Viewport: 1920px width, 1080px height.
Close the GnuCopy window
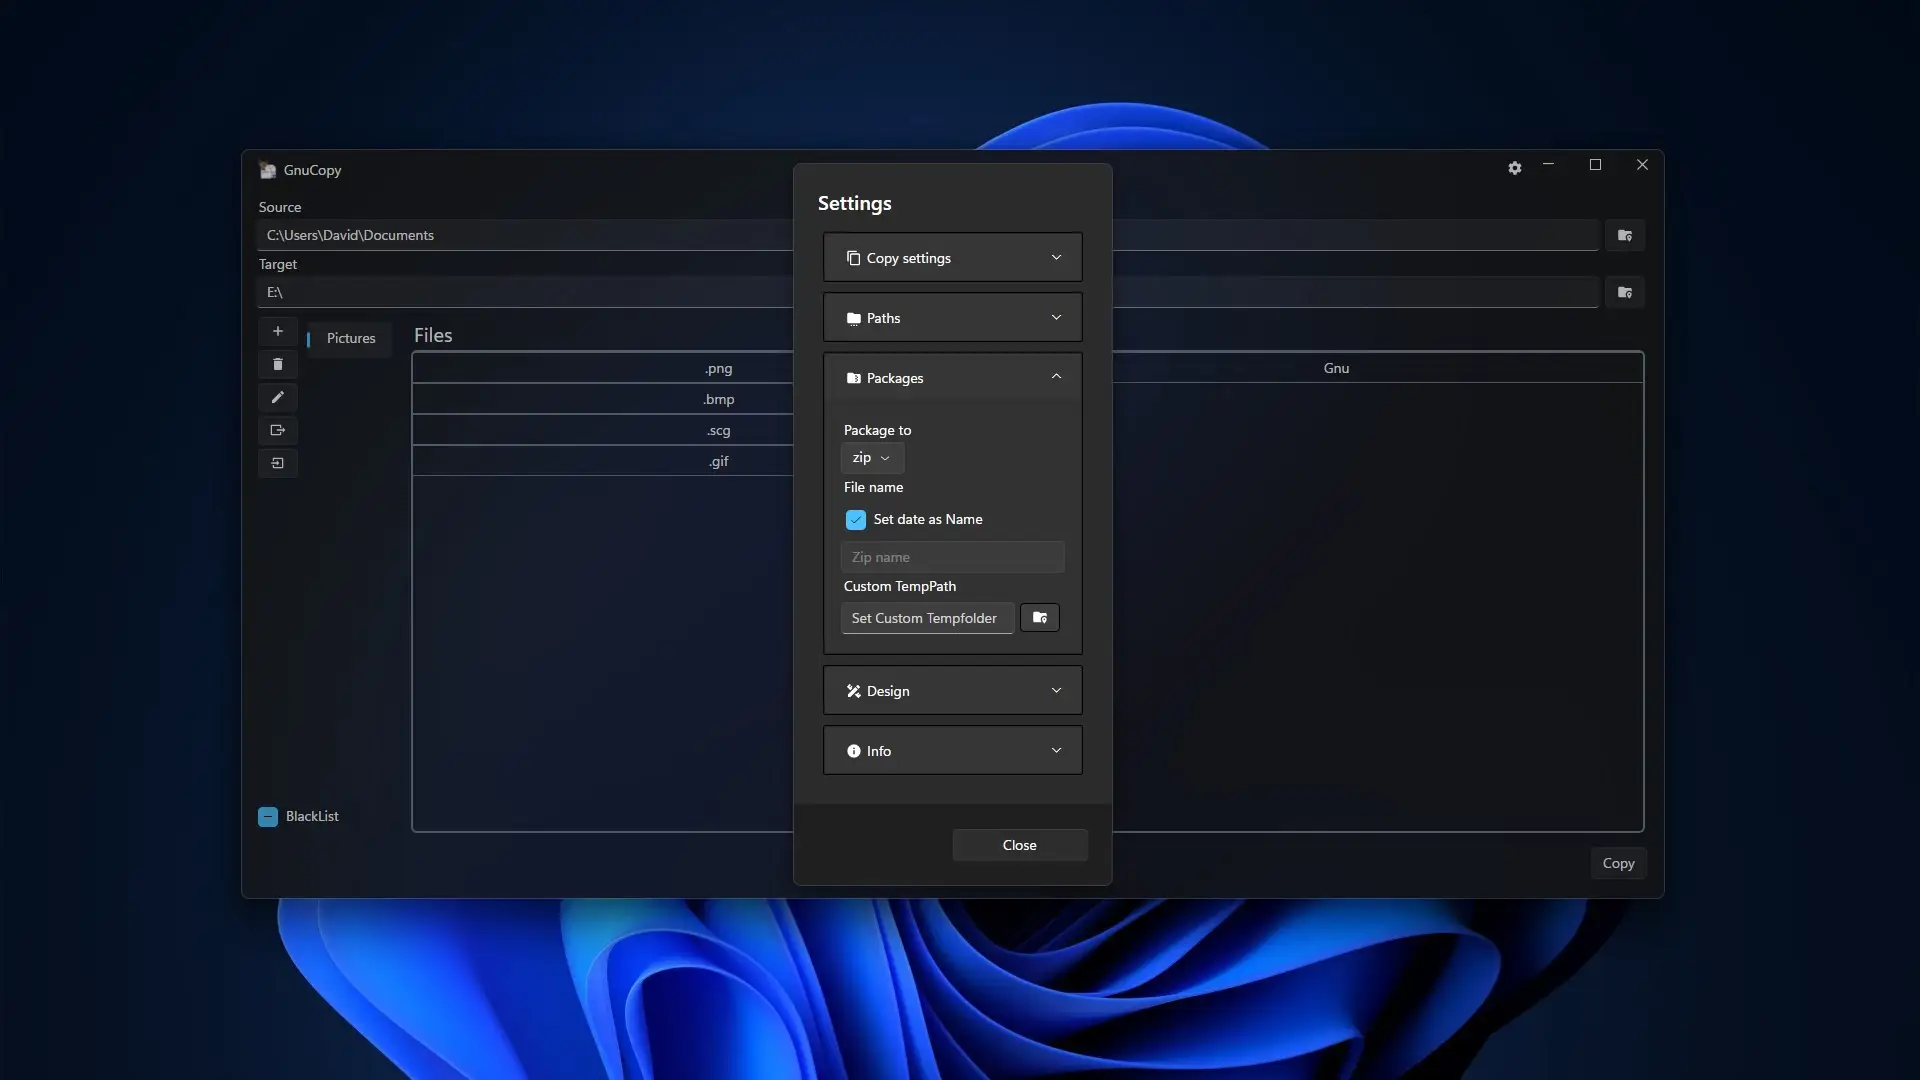click(1642, 165)
